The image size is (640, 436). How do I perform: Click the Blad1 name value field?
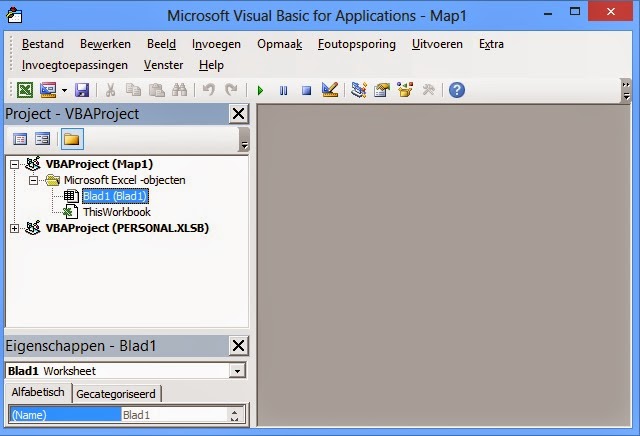(175, 415)
